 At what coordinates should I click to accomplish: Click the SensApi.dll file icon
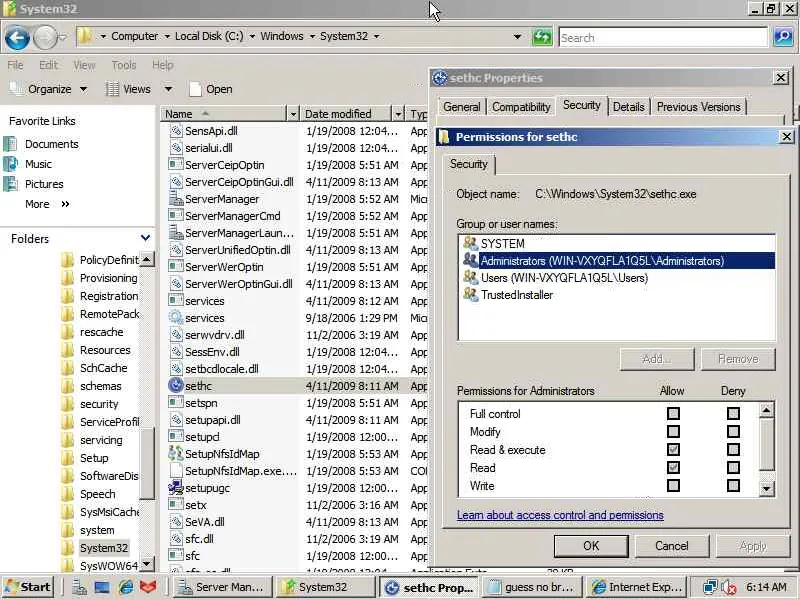(176, 131)
